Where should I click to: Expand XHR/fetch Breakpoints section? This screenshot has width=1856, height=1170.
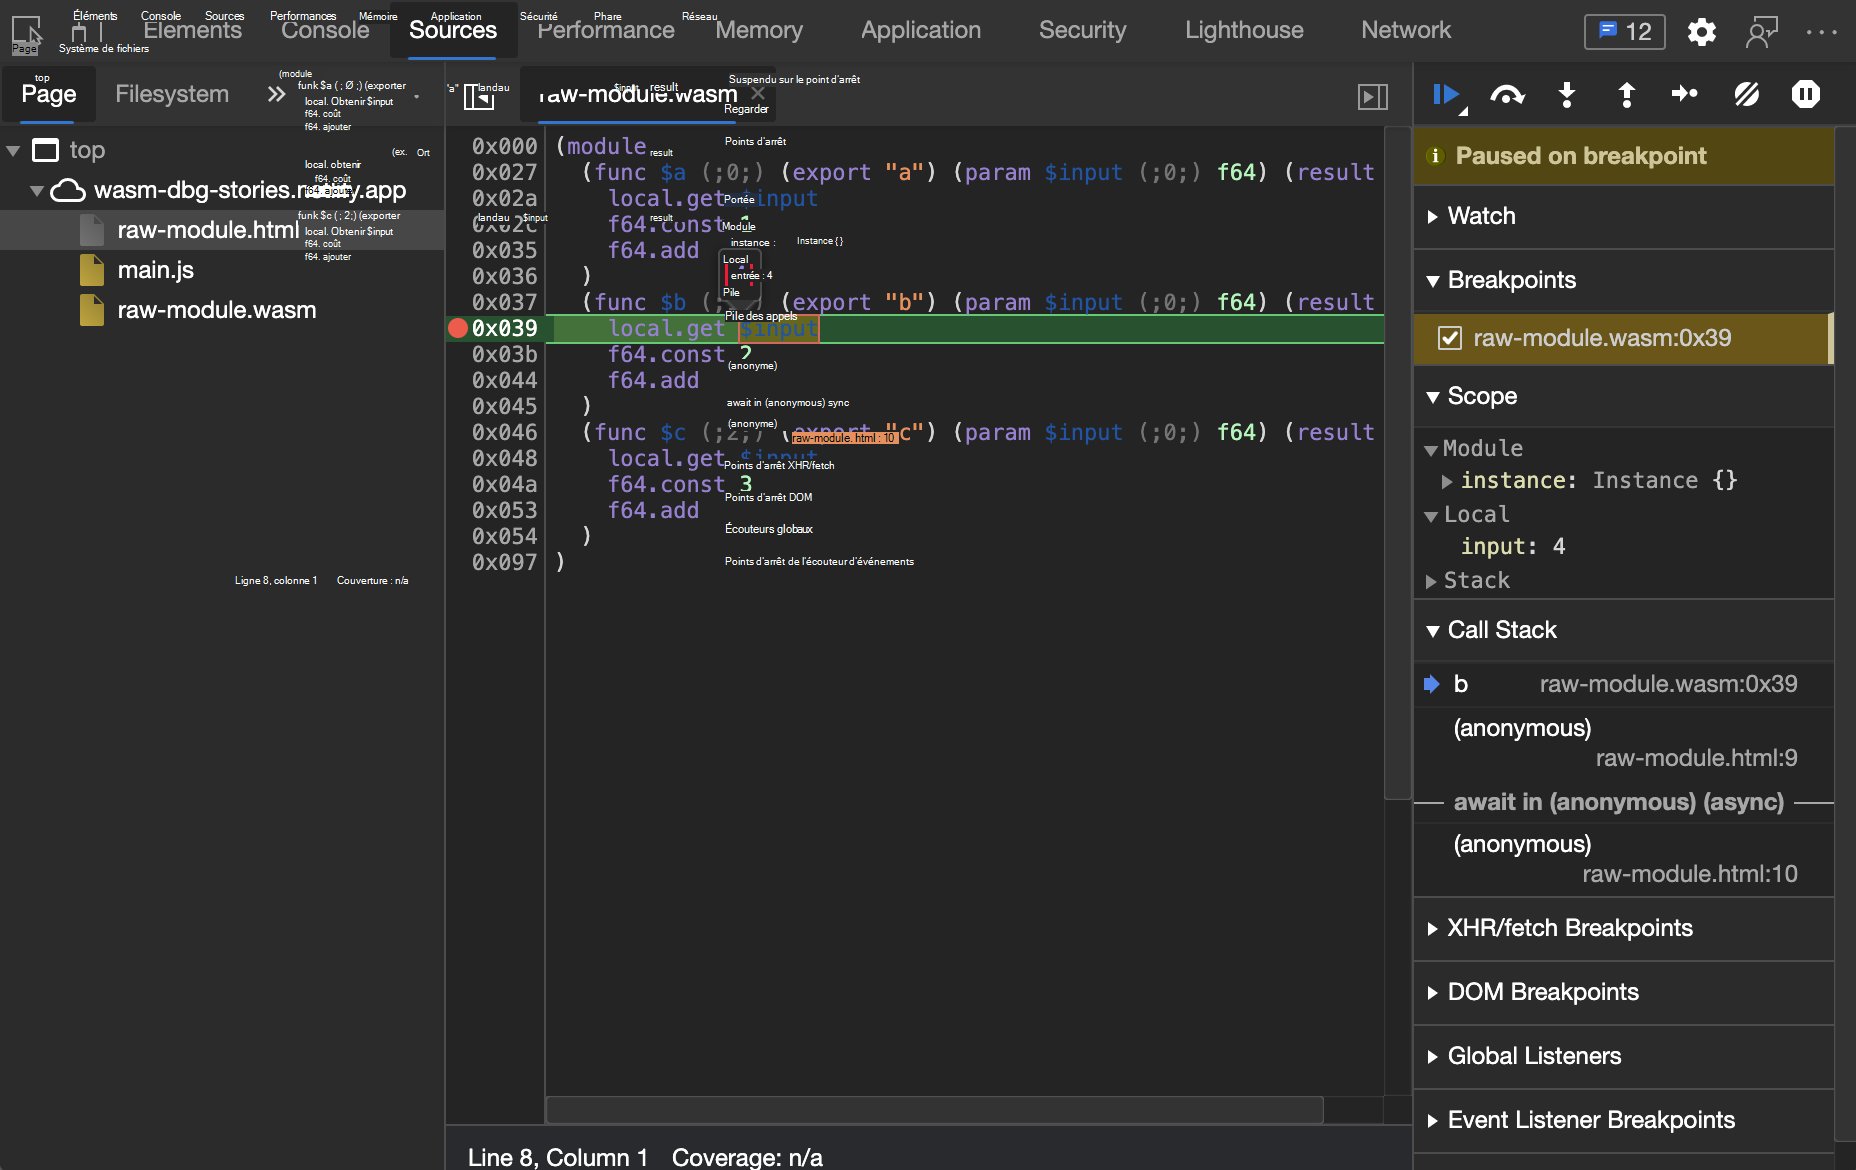(1569, 928)
